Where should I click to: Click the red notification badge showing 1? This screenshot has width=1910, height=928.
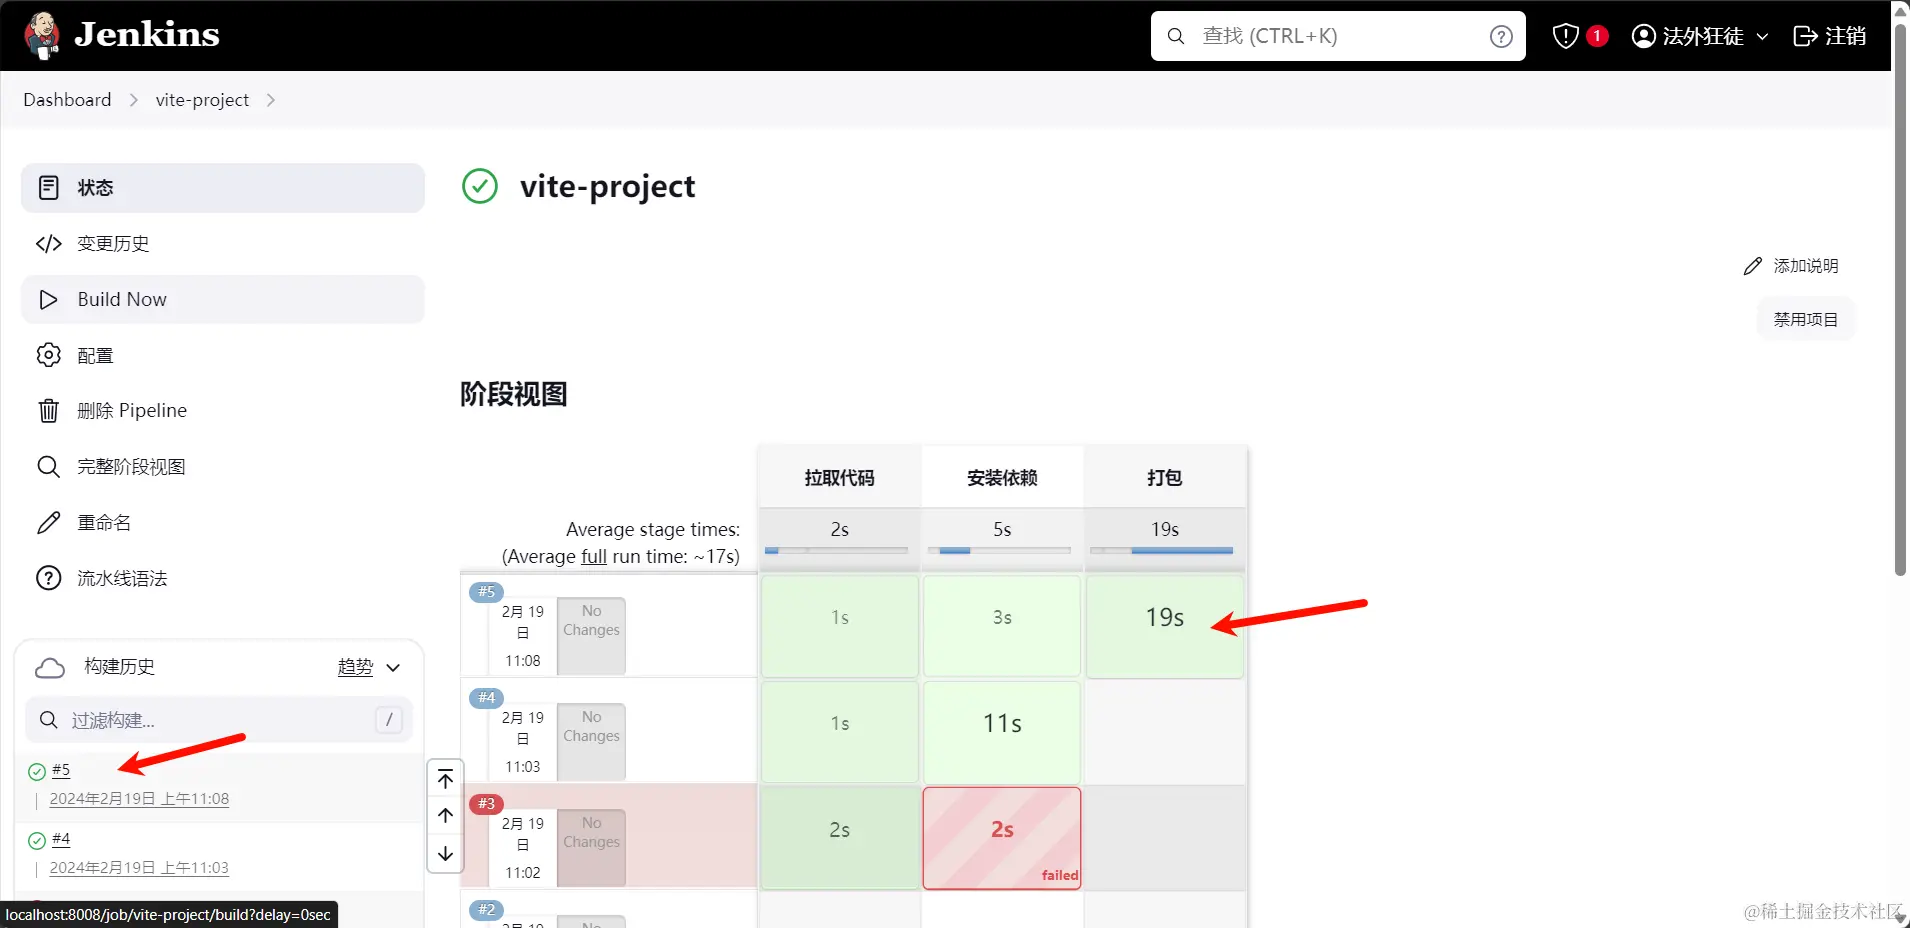(x=1597, y=36)
